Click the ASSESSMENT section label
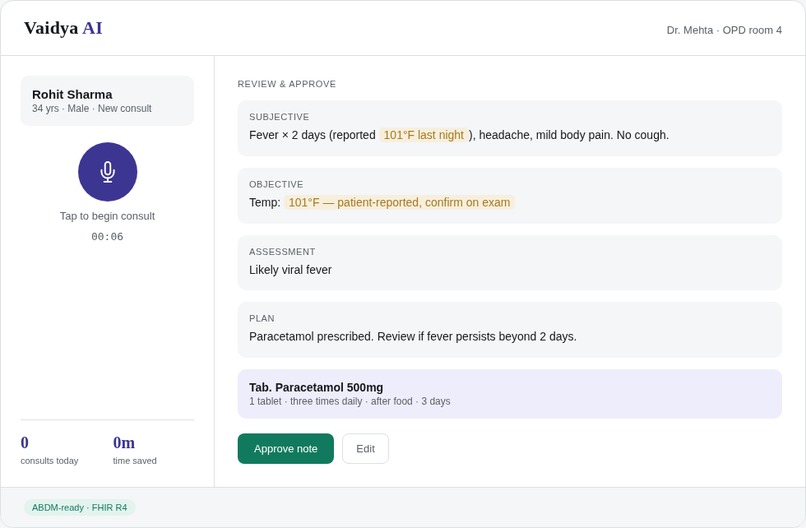The height and width of the screenshot is (528, 806). point(282,252)
